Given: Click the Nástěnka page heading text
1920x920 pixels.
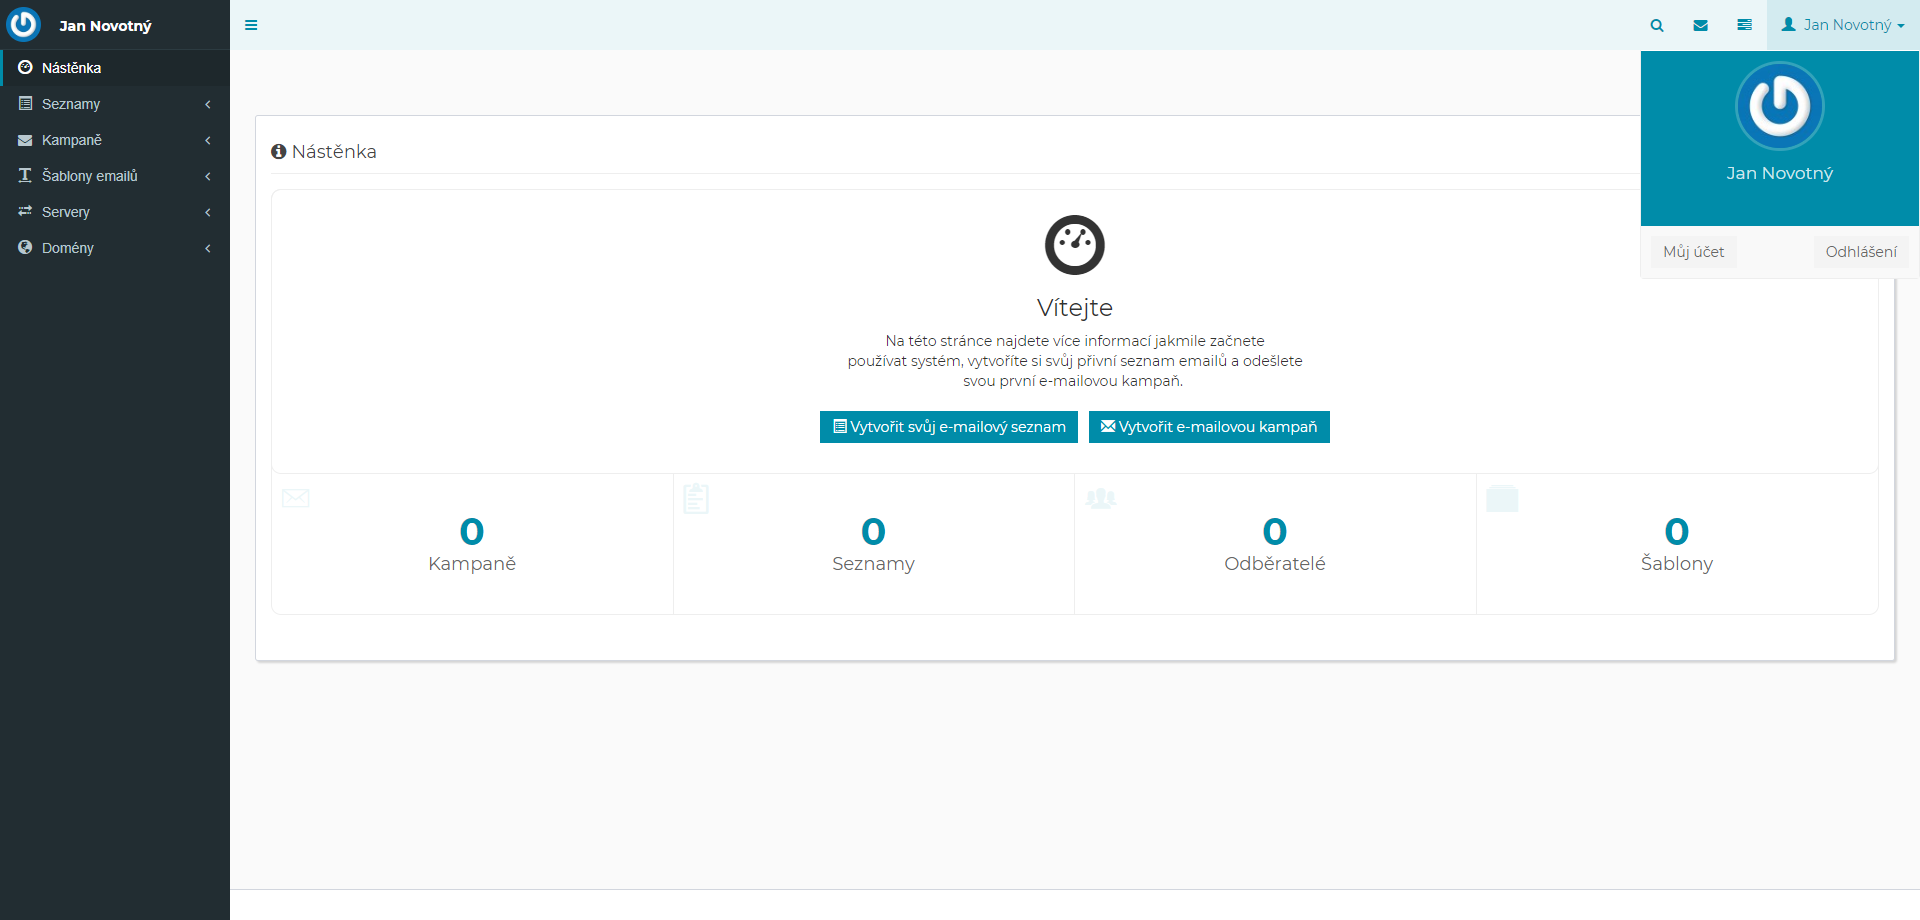Looking at the screenshot, I should pos(334,152).
